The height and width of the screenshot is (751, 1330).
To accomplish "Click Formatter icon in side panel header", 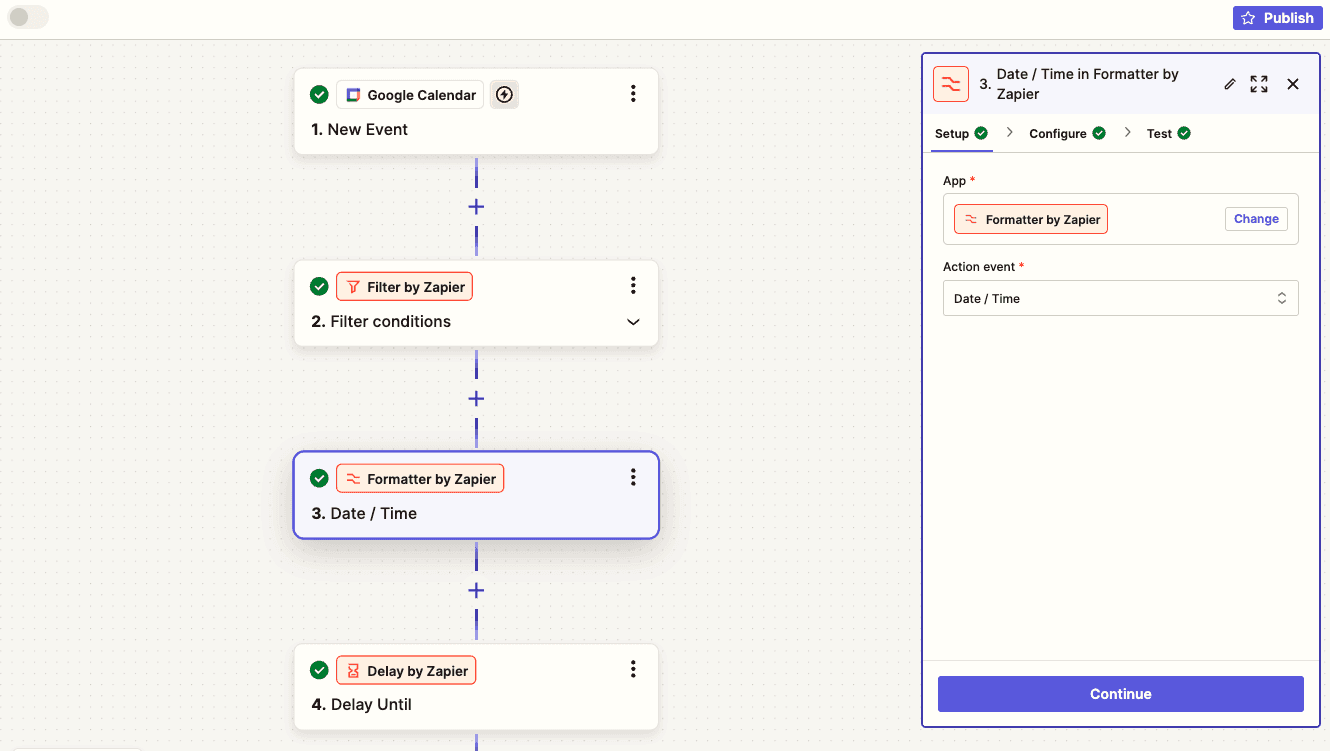I will click(x=951, y=84).
